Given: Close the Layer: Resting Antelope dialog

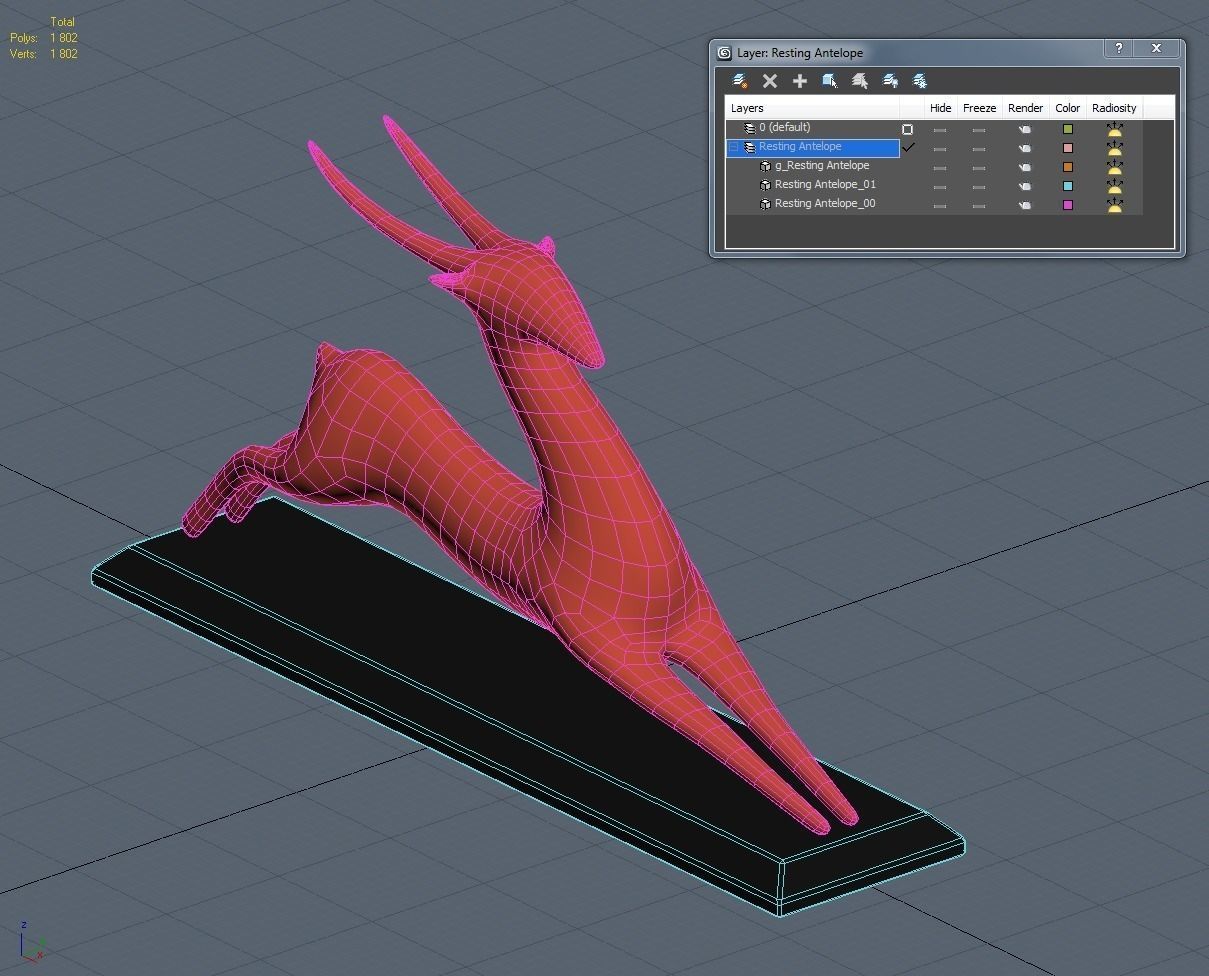Looking at the screenshot, I should 1157,49.
